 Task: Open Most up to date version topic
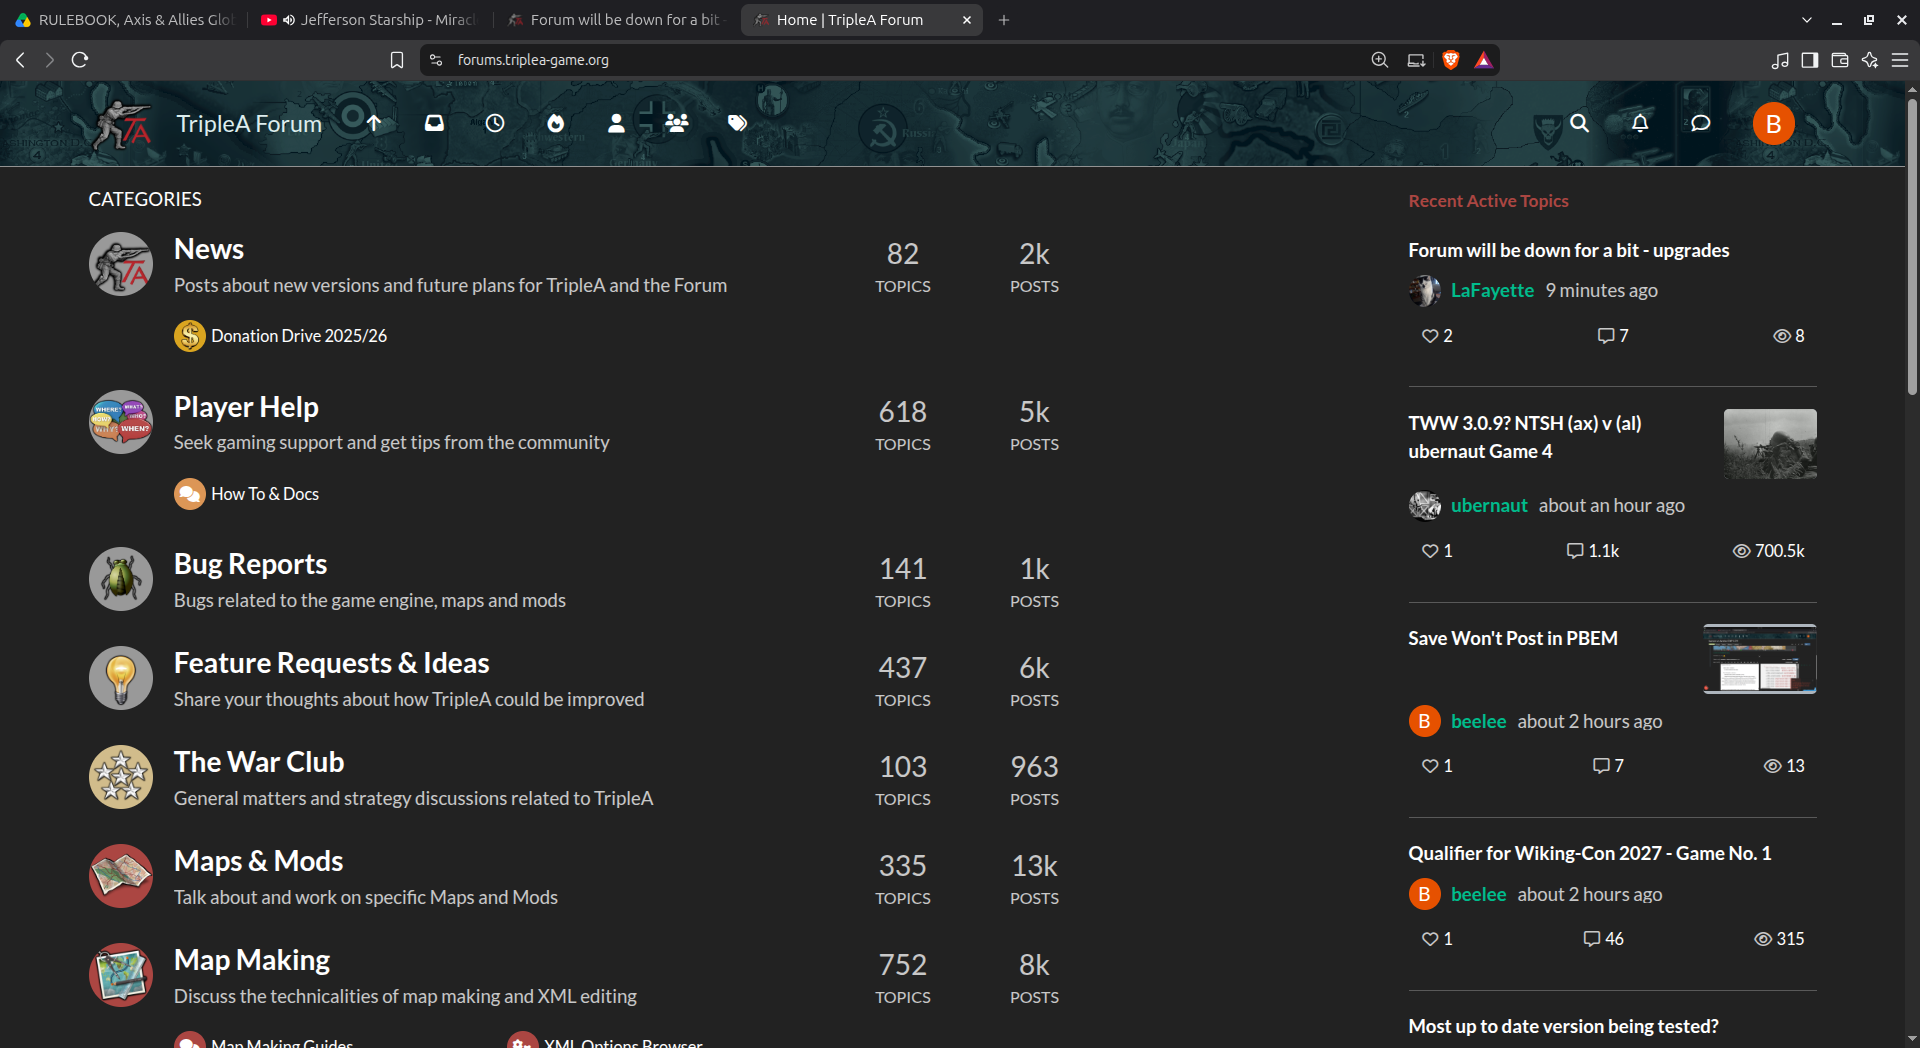[x=1563, y=1026]
